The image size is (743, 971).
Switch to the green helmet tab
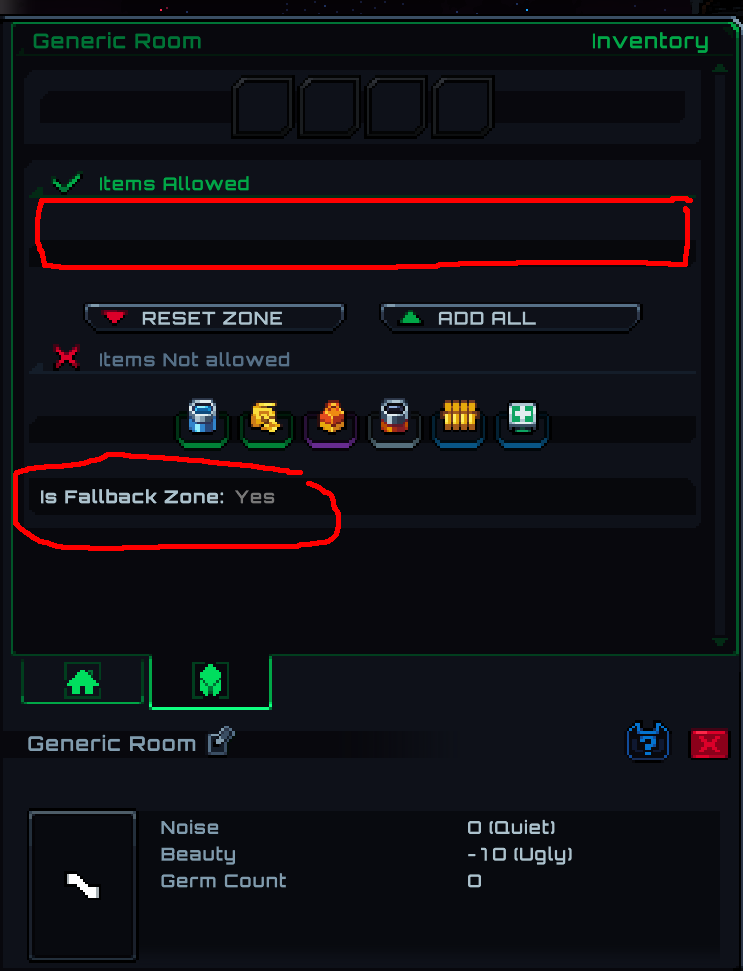point(211,681)
